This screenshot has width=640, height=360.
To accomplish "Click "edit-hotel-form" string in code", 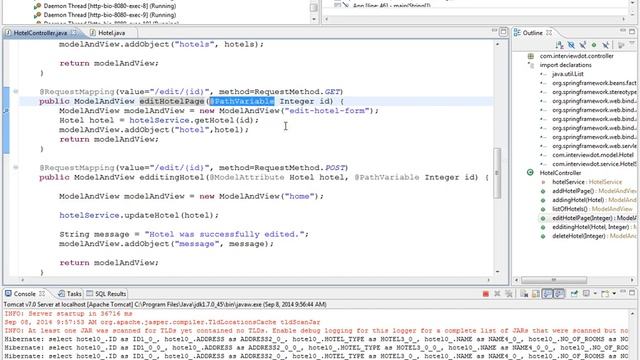I will pyautogui.click(x=328, y=111).
